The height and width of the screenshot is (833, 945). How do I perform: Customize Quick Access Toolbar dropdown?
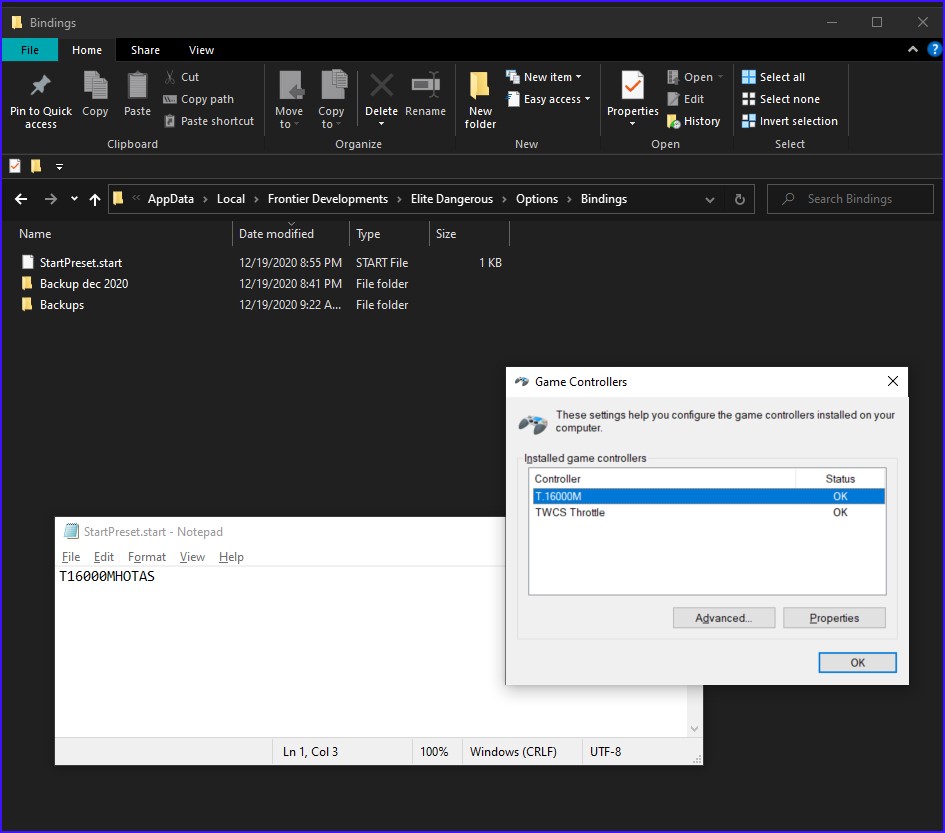coord(59,166)
